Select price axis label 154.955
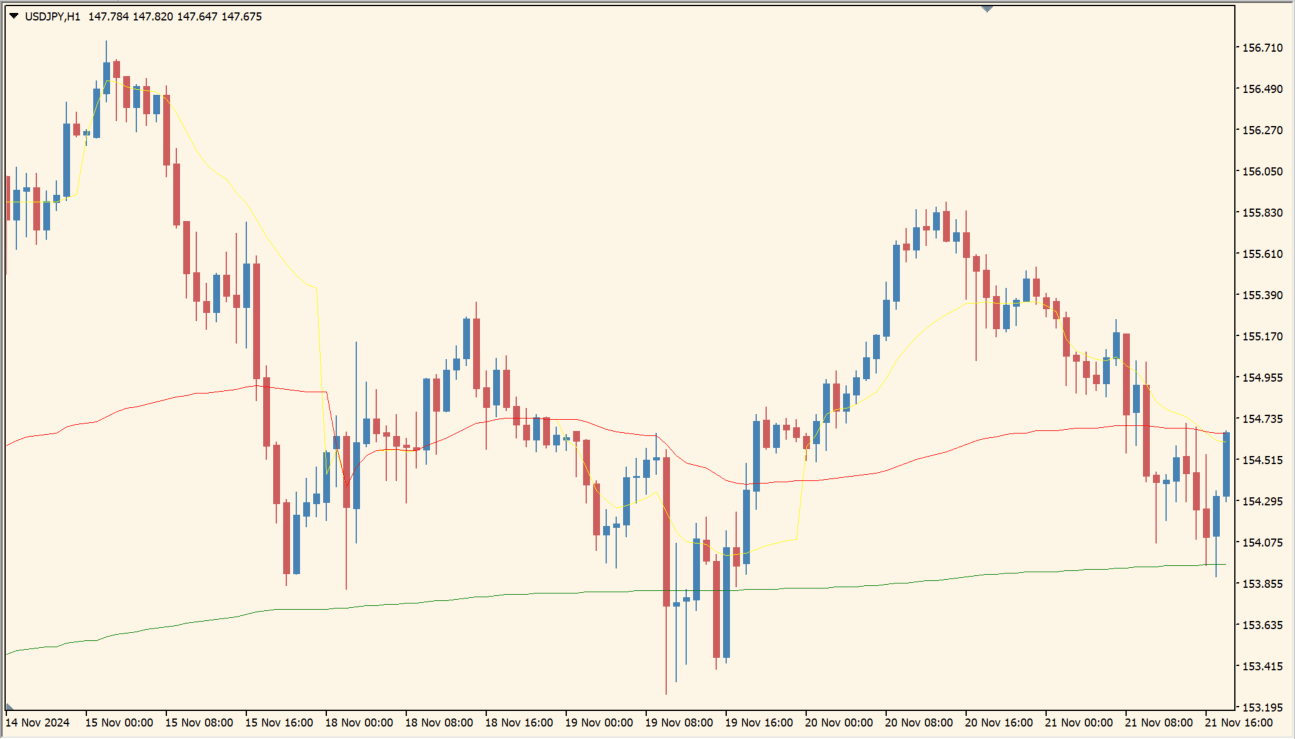This screenshot has width=1295, height=739. pos(1262,378)
